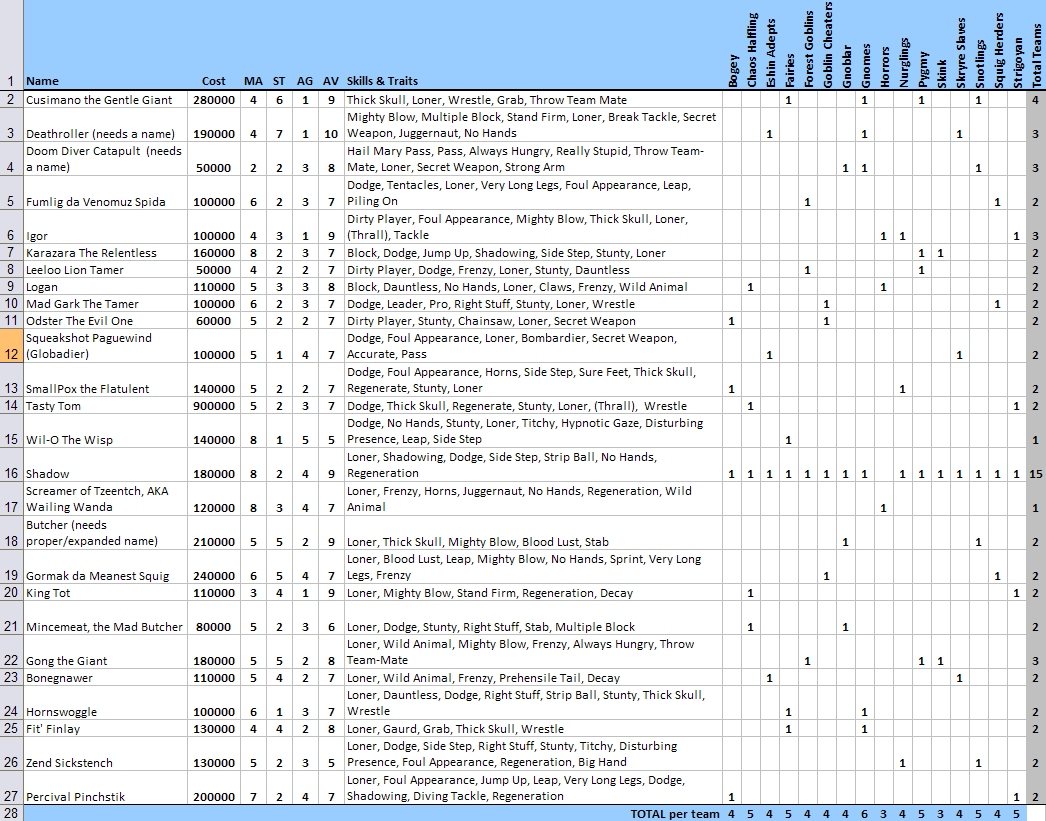Select the row 16 header
Viewport: 1046px width, 821px height.
11,465
